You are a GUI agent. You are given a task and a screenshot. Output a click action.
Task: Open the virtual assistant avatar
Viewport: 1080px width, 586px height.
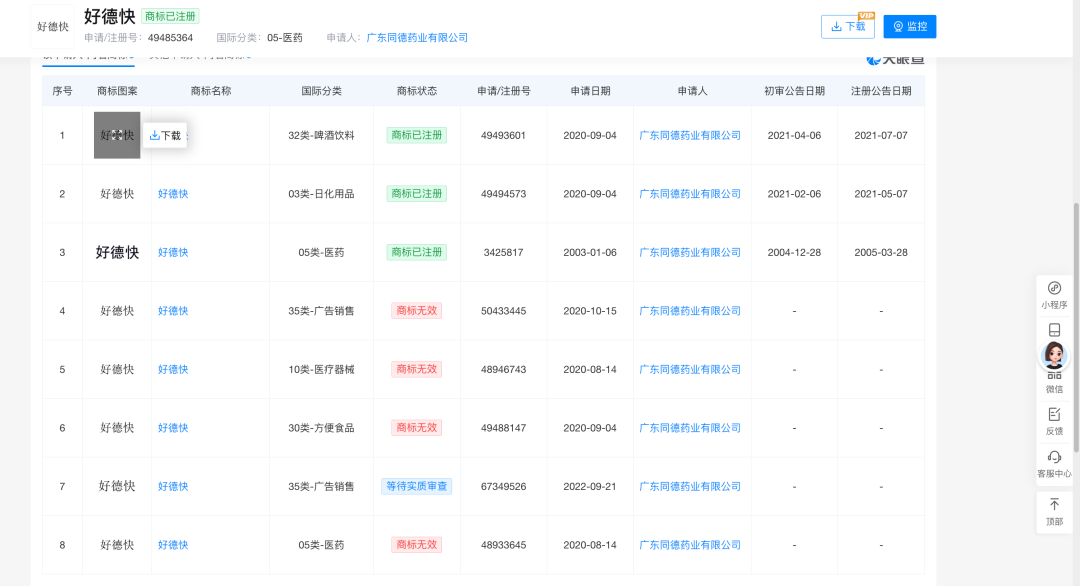(1054, 355)
